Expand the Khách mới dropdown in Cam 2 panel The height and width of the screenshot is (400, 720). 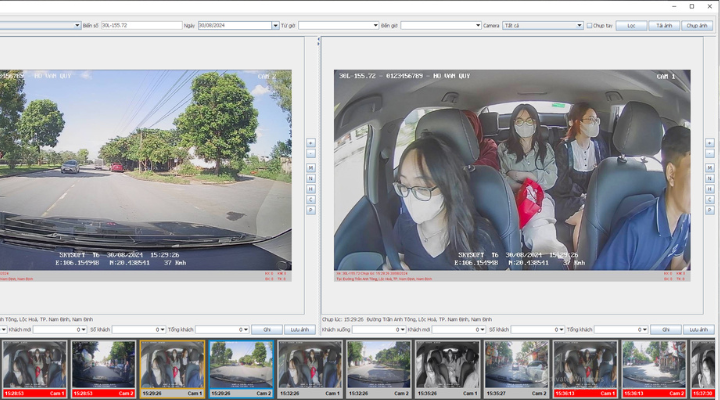83,330
